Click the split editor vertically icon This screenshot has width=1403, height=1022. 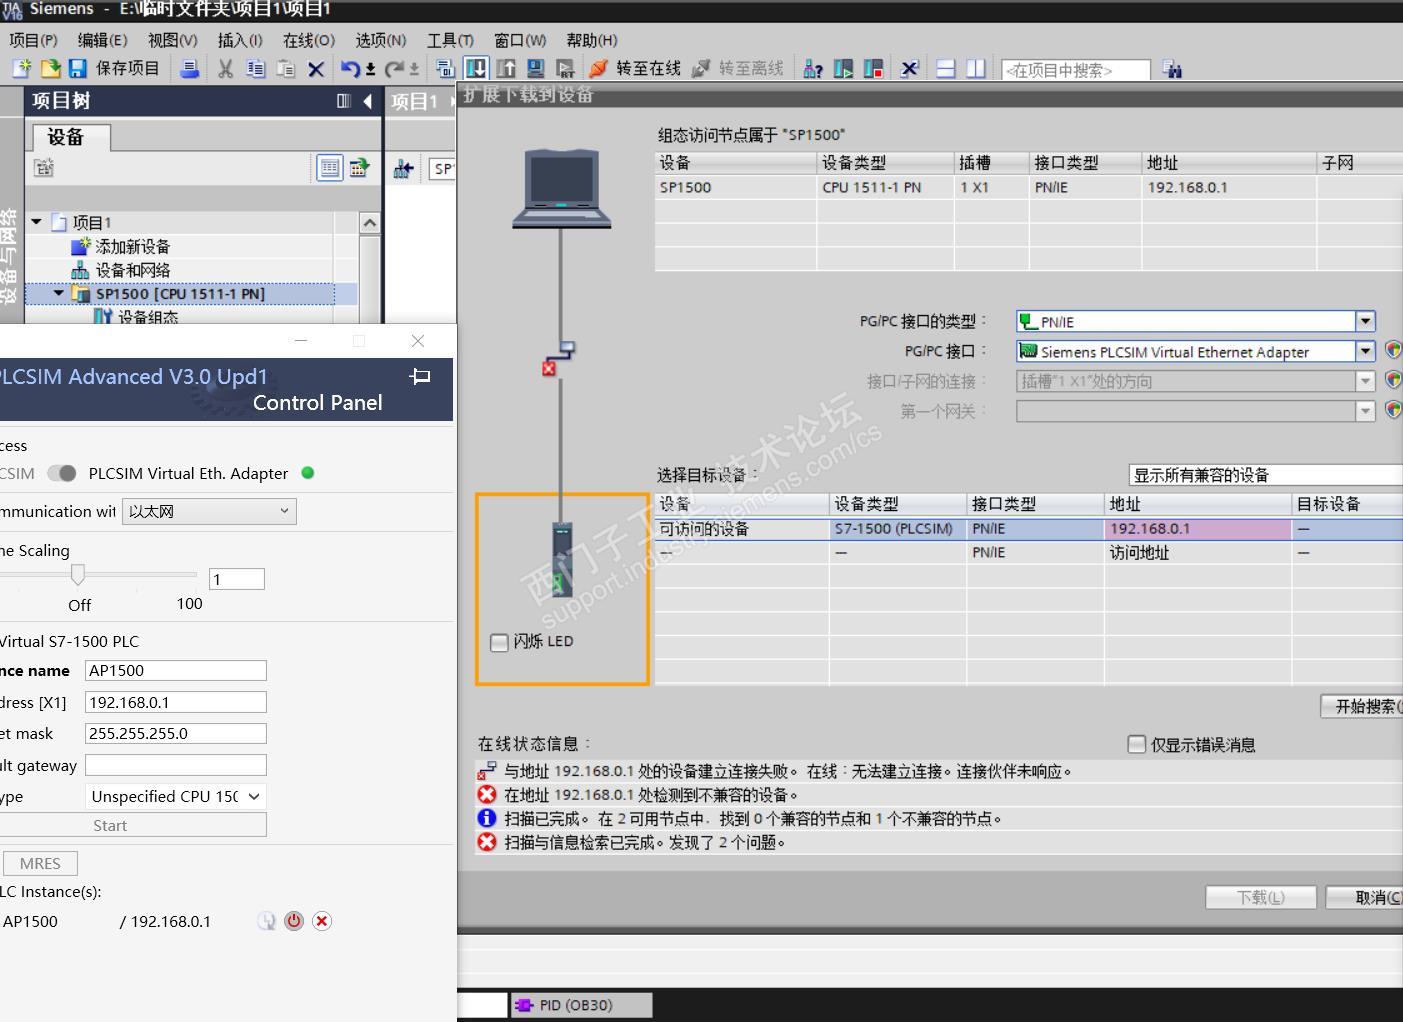coord(975,68)
